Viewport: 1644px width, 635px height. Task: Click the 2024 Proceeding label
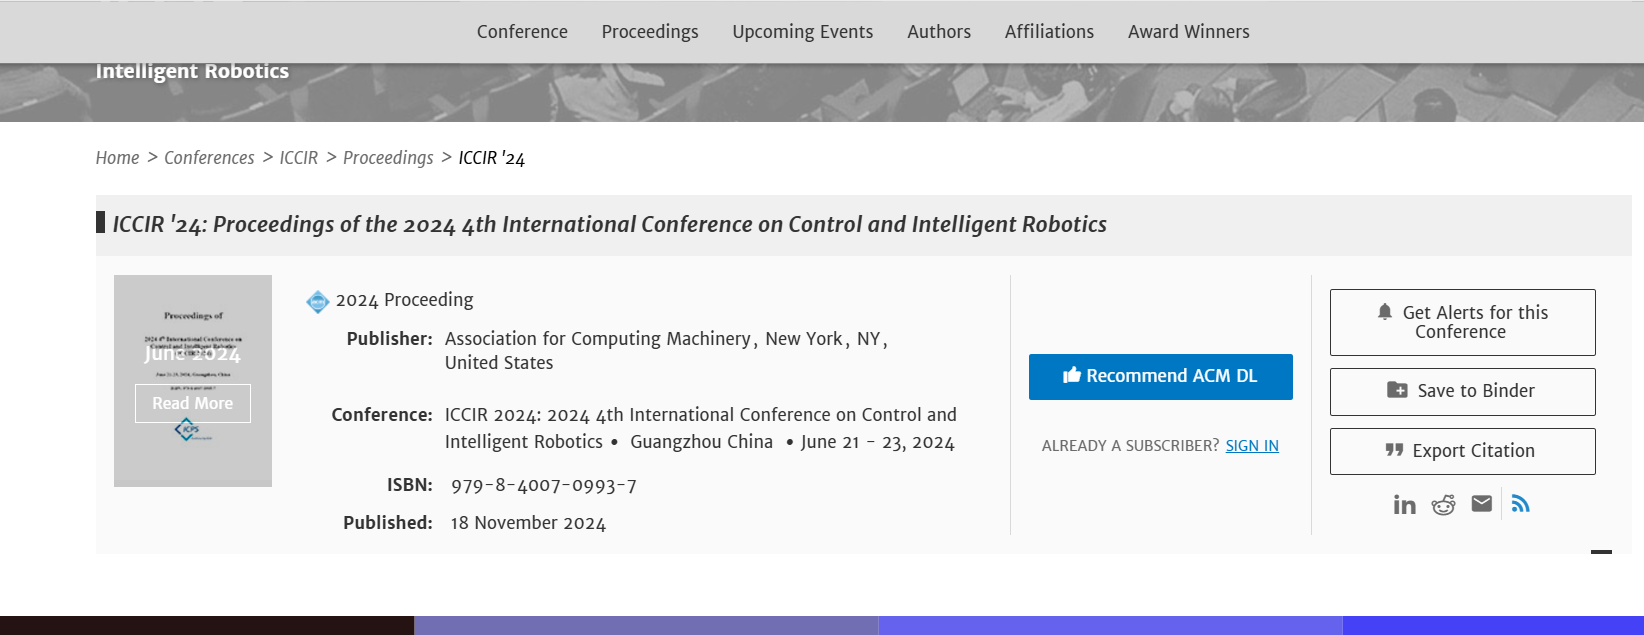(405, 300)
